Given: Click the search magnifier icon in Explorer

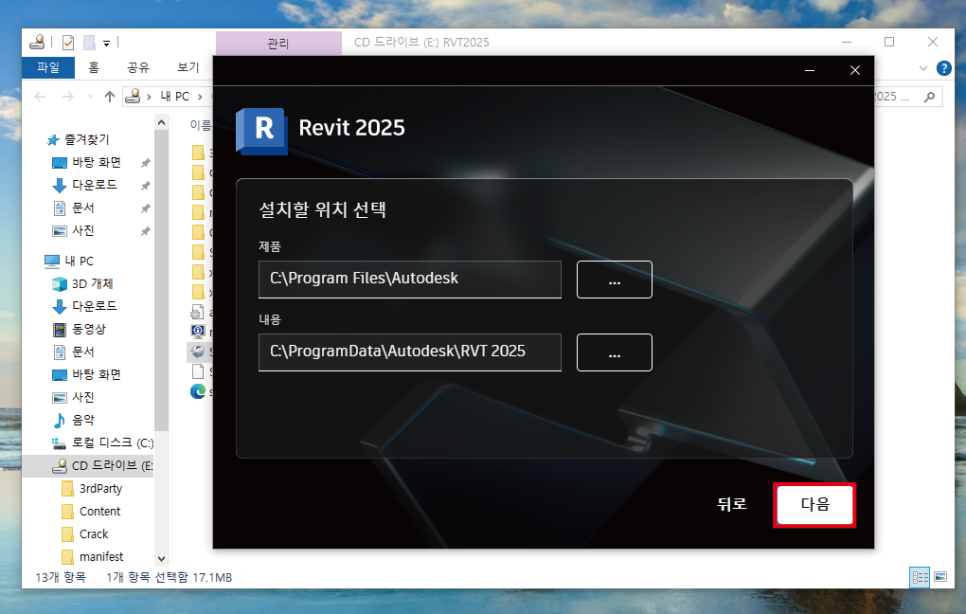Looking at the screenshot, I should pyautogui.click(x=930, y=96).
